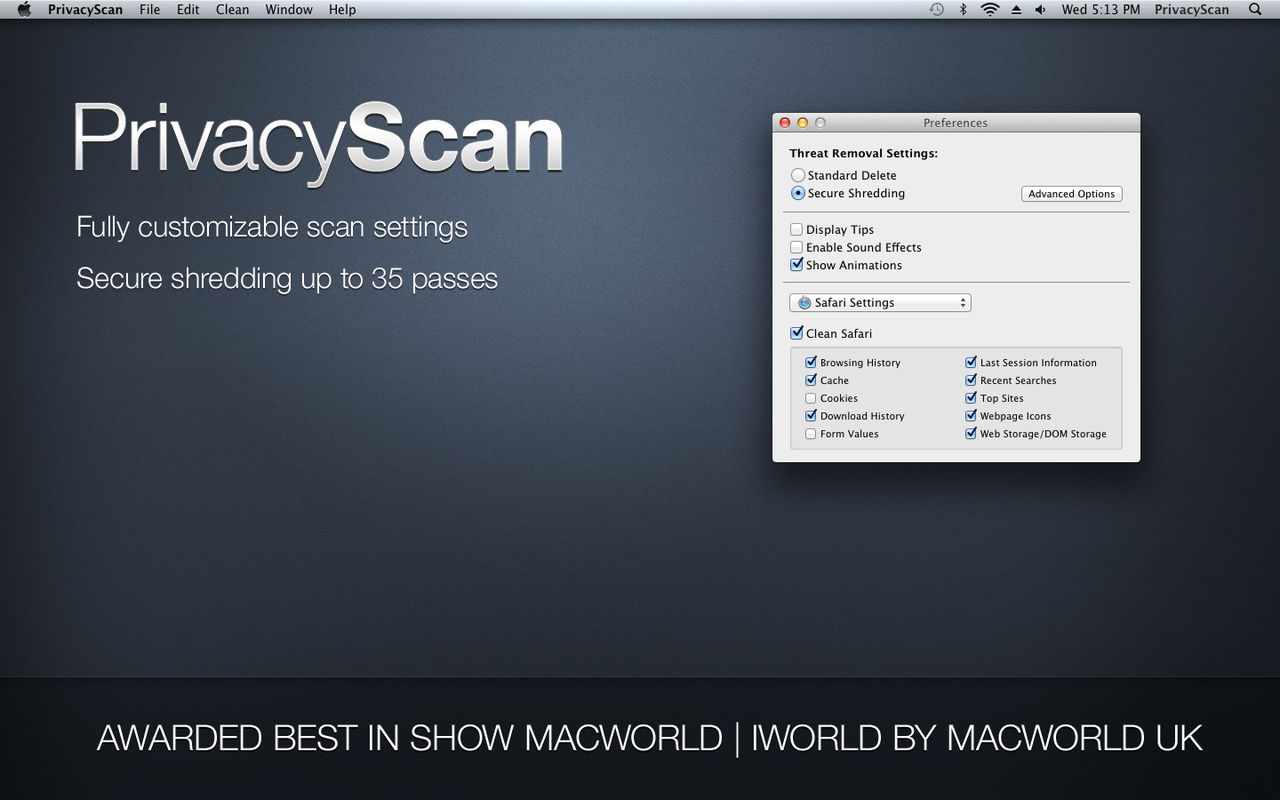Viewport: 1280px width, 800px height.
Task: Click the Preferences window title
Action: tap(955, 123)
